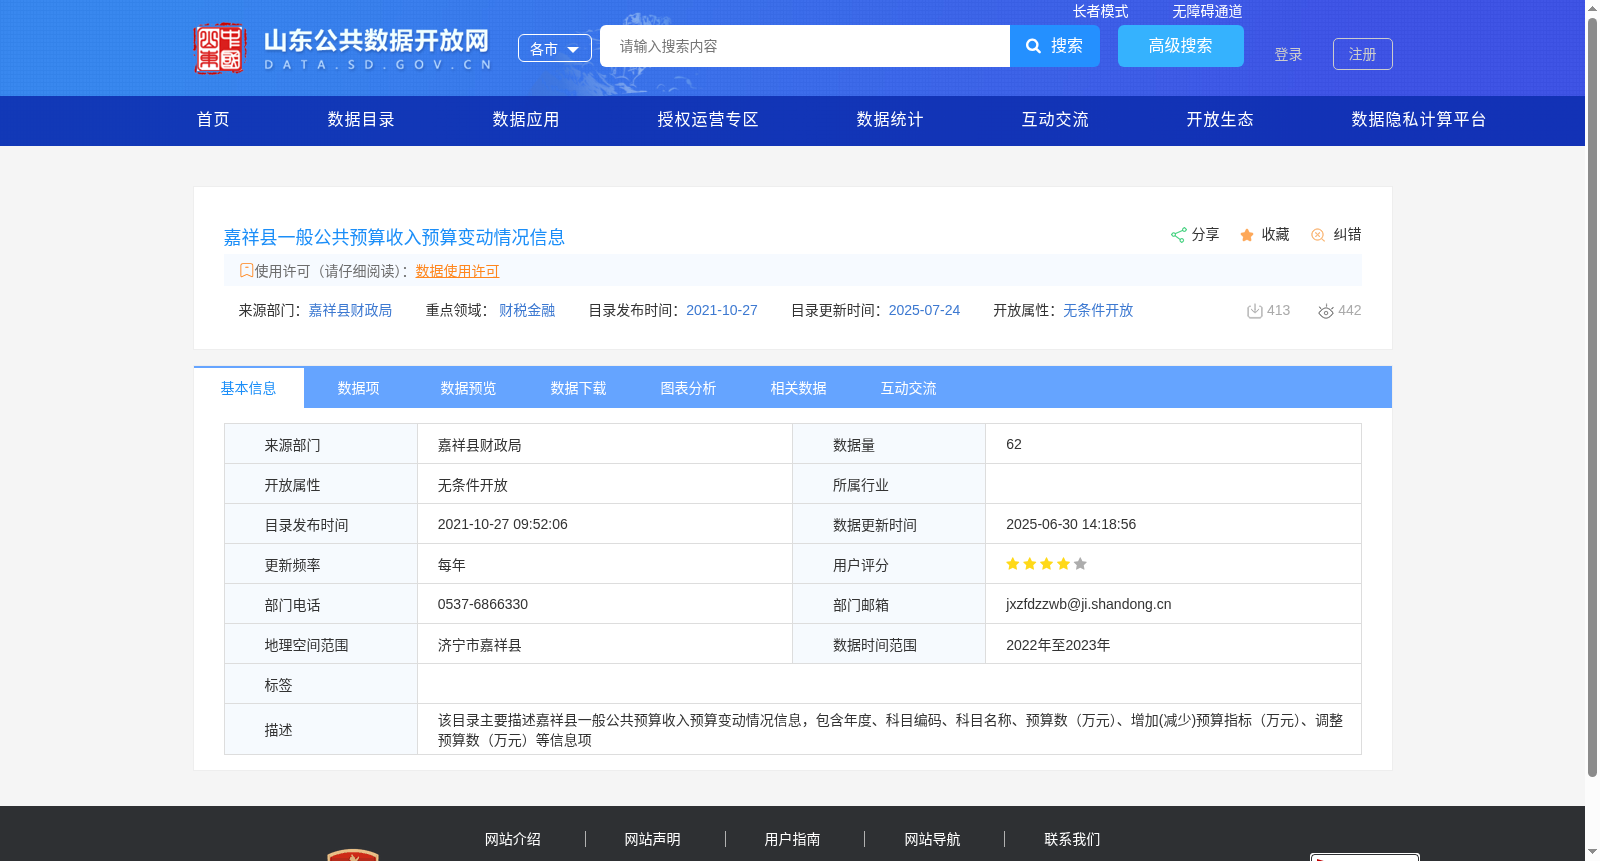This screenshot has width=1600, height=861.
Task: Switch to the 互动交流 tab in dataset tabs
Action: 909,388
